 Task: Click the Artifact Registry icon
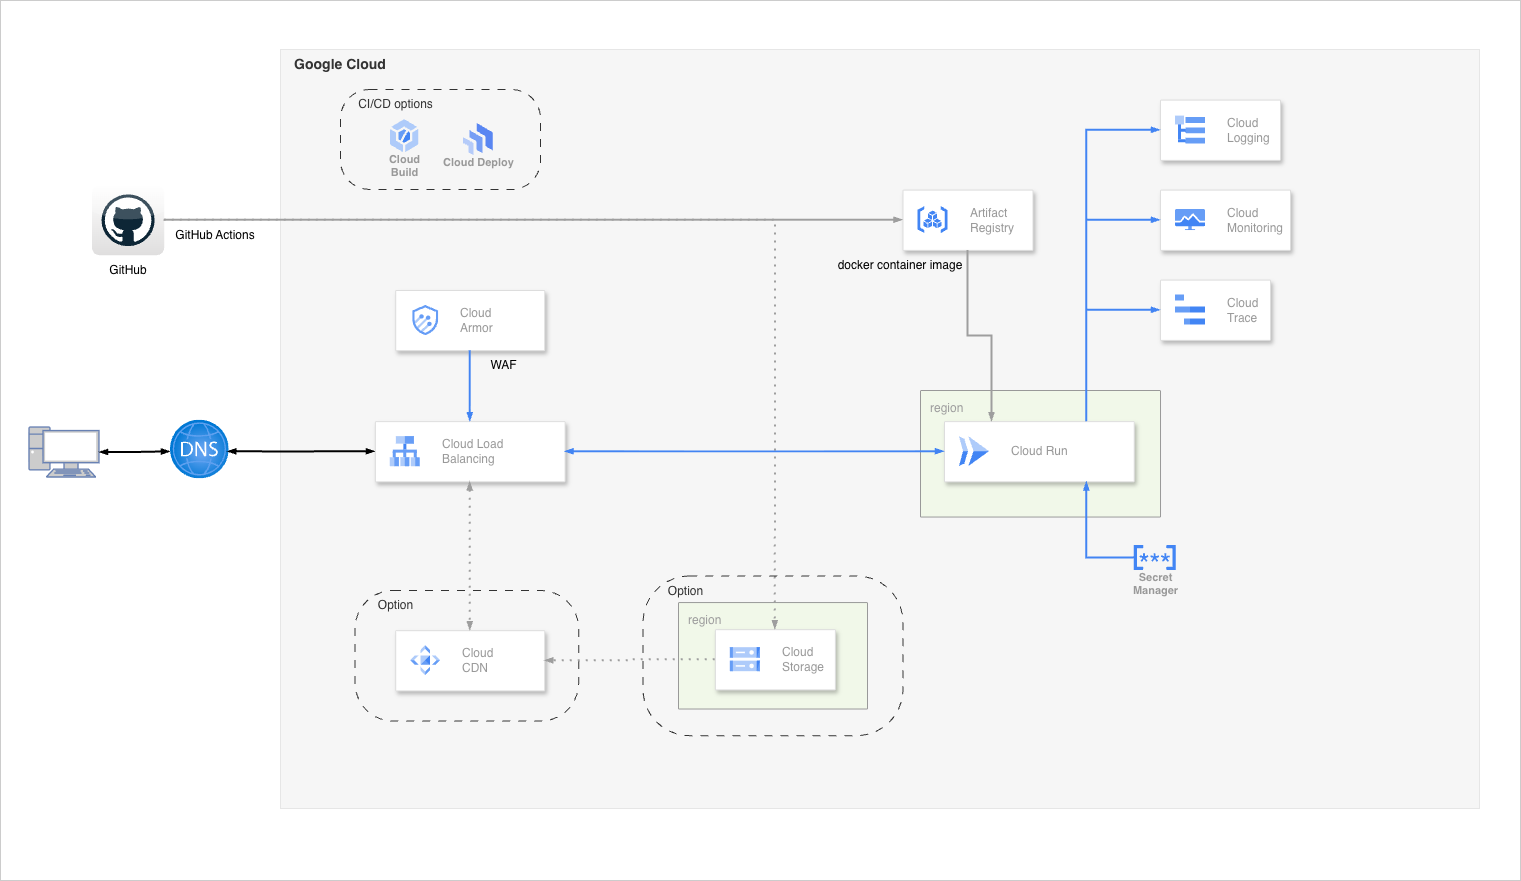click(x=932, y=220)
